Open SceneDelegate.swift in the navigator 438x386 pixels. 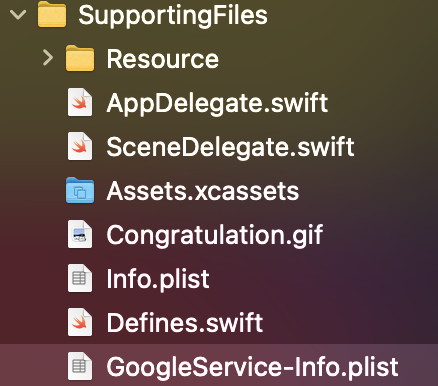click(231, 147)
